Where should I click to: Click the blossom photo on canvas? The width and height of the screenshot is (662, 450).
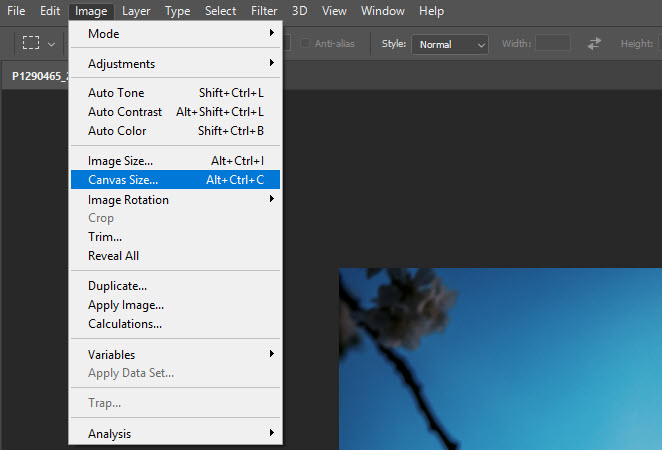500,359
